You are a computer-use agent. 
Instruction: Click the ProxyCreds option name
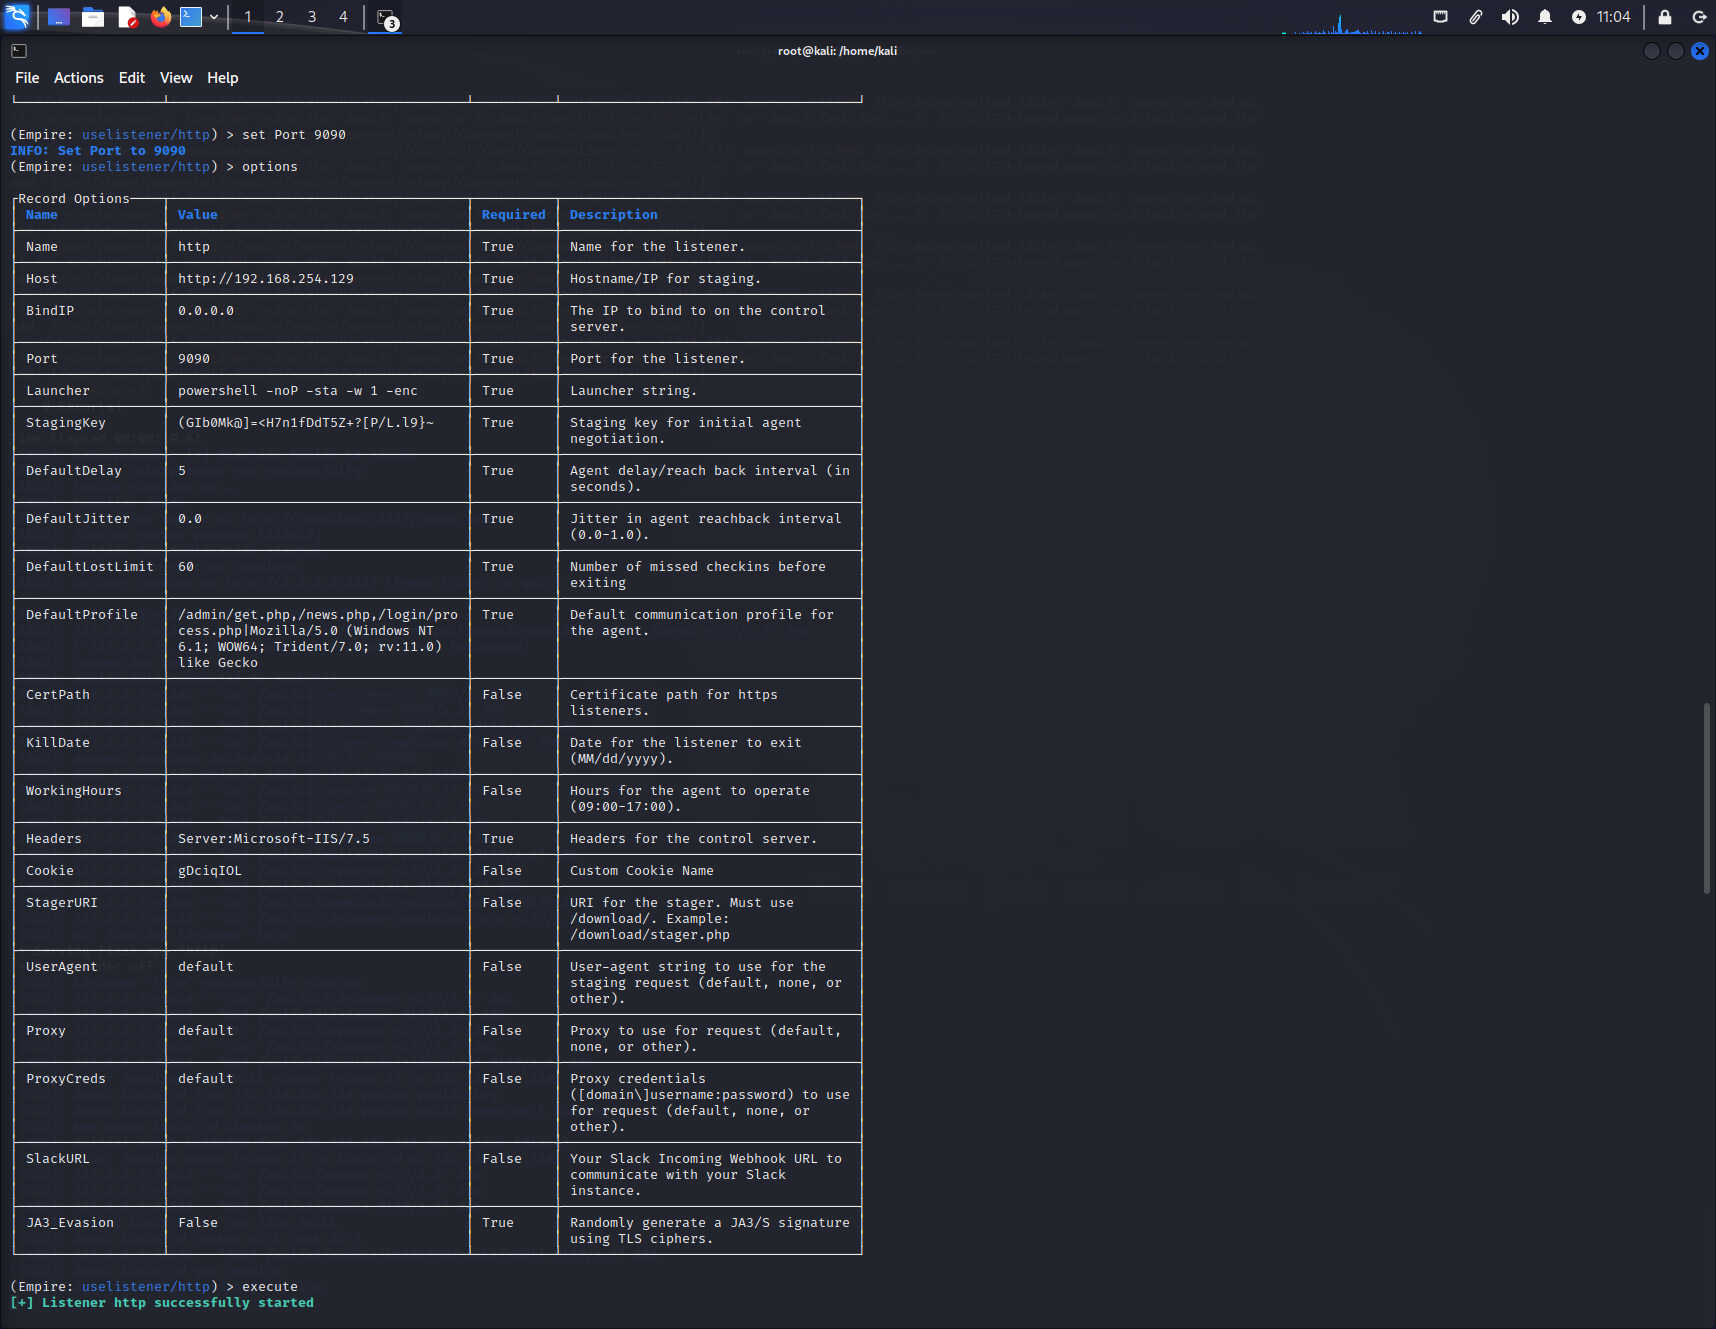tap(66, 1079)
